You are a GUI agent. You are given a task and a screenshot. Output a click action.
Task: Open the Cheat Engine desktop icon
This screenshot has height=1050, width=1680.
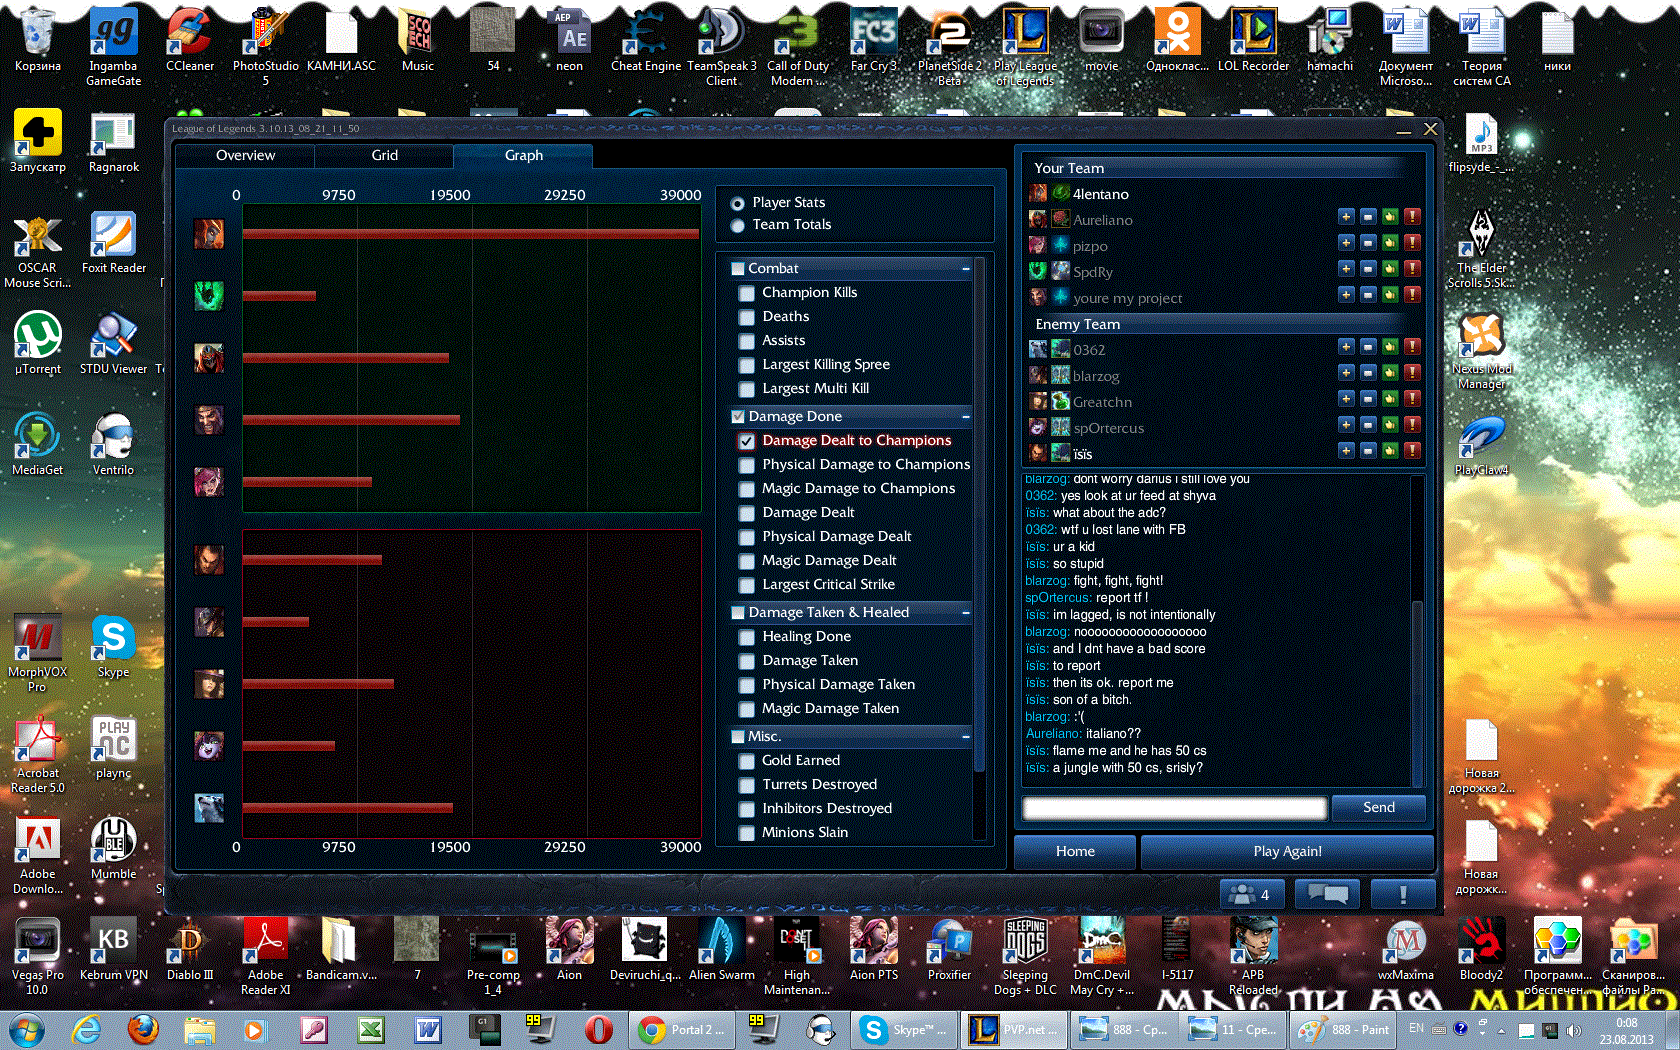coord(646,41)
